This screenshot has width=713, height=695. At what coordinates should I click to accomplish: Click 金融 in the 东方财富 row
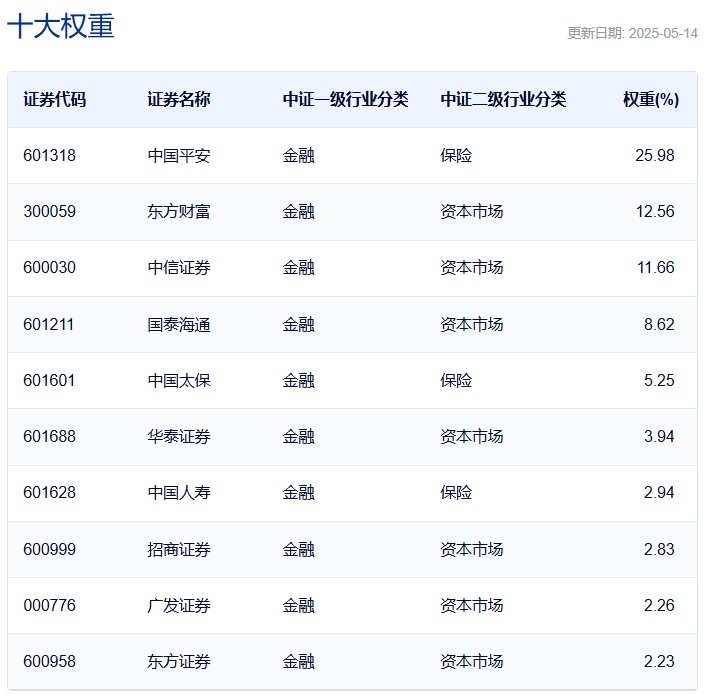pyautogui.click(x=298, y=212)
